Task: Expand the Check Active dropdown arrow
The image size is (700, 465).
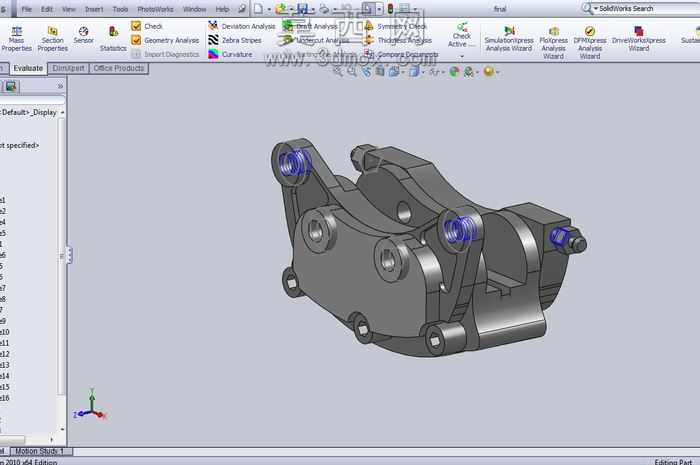Action: (x=462, y=56)
